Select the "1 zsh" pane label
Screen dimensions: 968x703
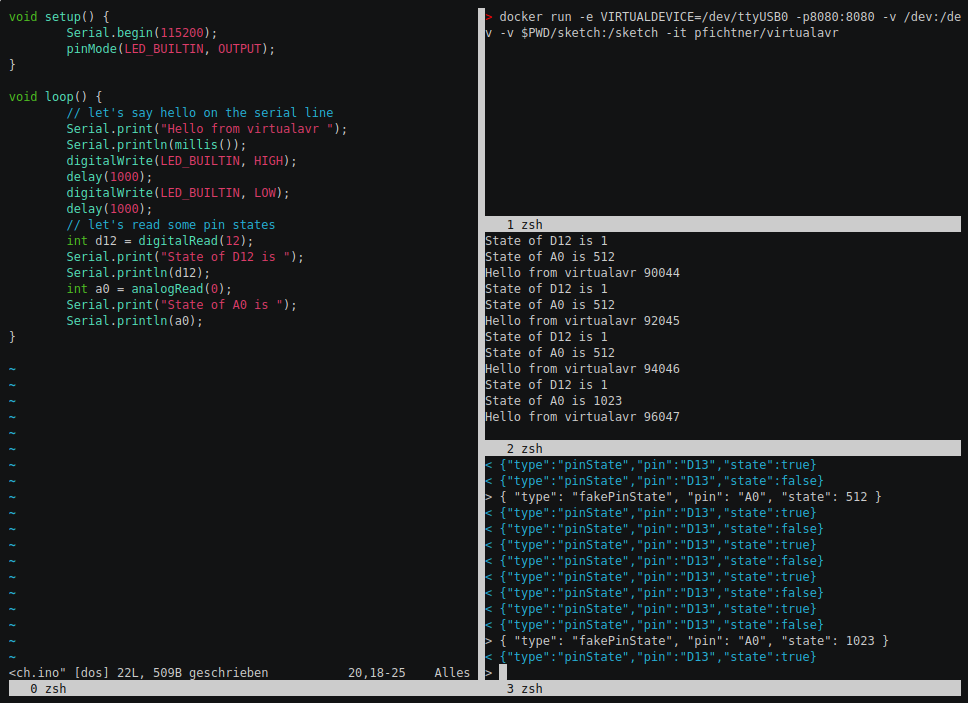[x=524, y=225]
